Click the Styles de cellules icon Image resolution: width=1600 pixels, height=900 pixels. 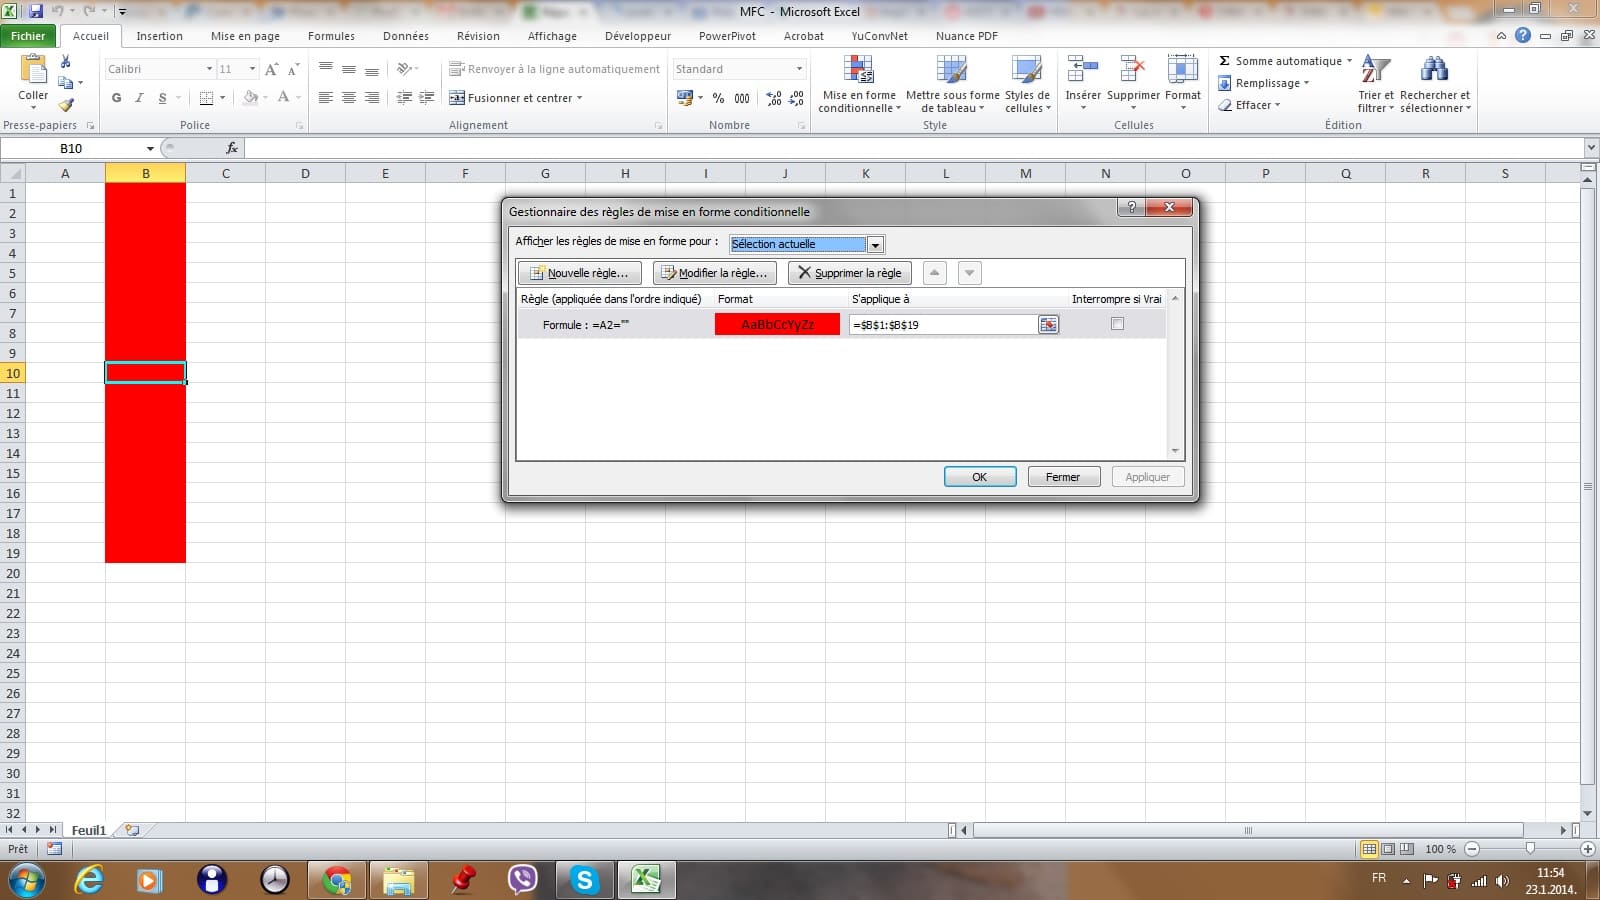pos(1027,71)
